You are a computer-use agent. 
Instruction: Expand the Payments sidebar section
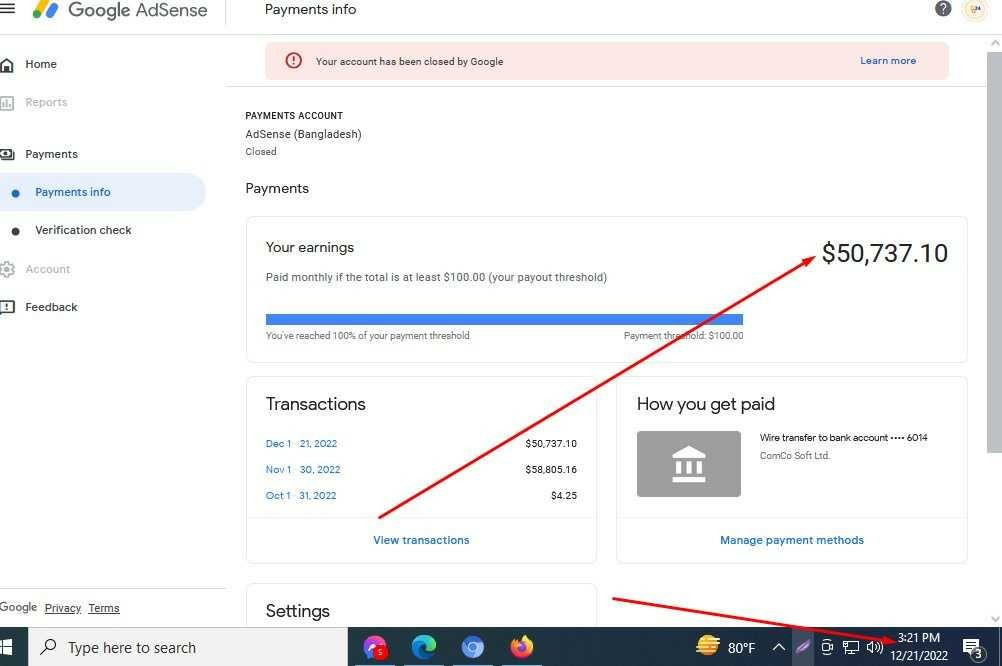[51, 154]
